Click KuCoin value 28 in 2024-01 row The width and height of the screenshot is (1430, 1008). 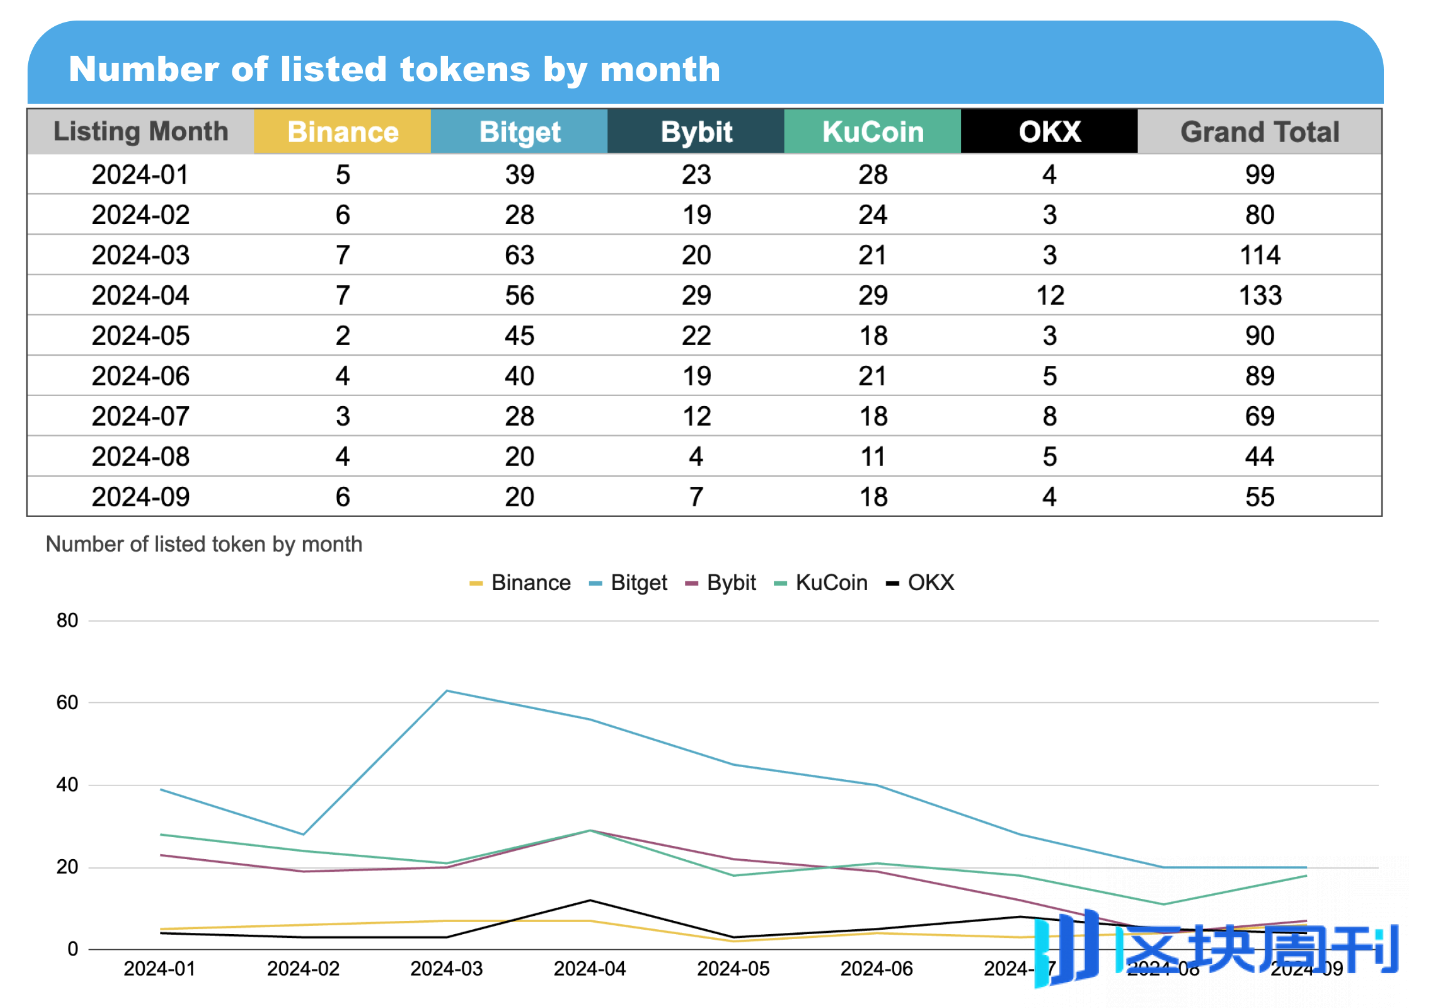[x=873, y=175]
